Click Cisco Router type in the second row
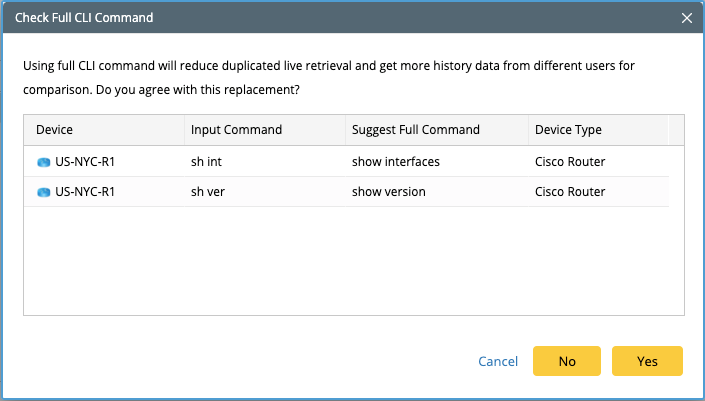This screenshot has height=401, width=705. (570, 192)
